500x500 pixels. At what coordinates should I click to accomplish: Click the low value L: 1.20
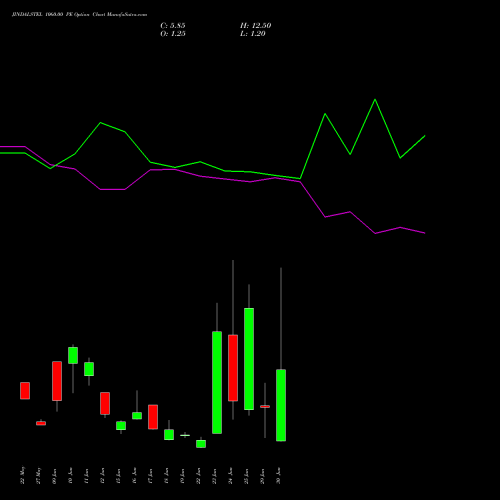tap(253, 34)
